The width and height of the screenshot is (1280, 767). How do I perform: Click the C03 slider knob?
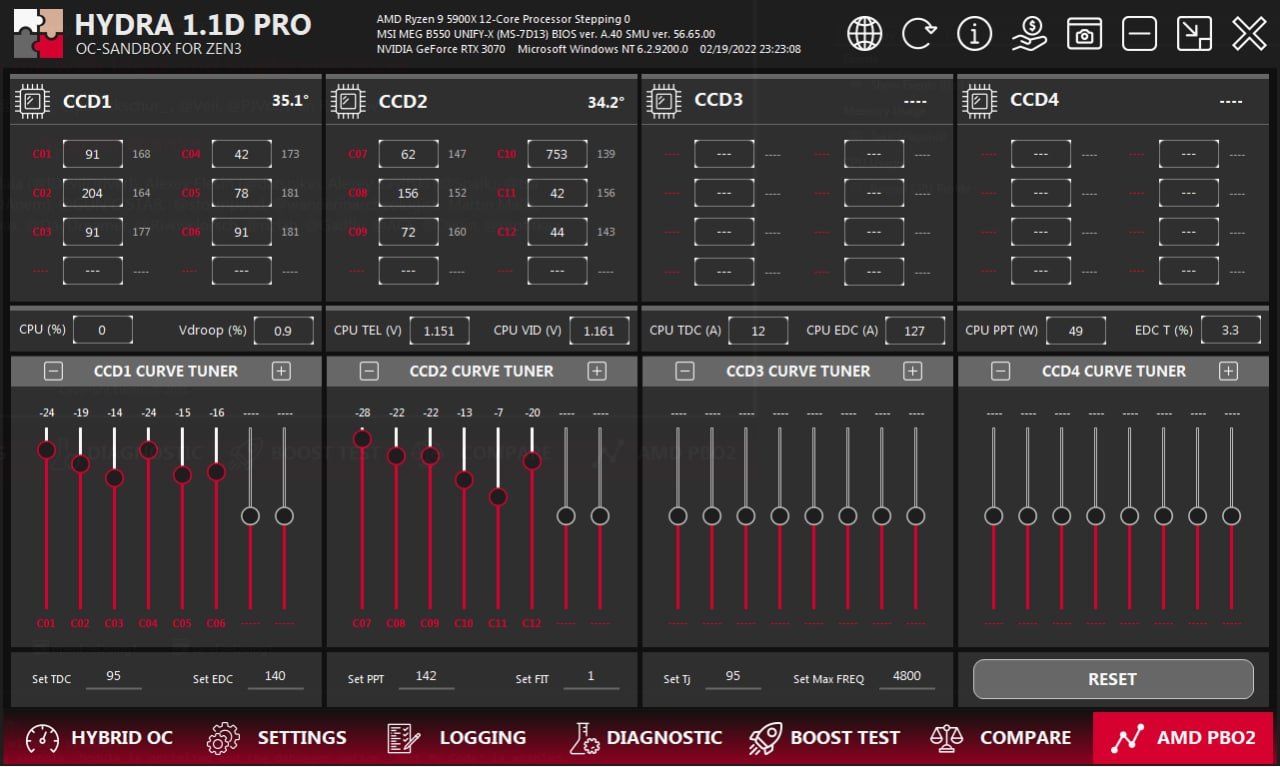(x=114, y=478)
